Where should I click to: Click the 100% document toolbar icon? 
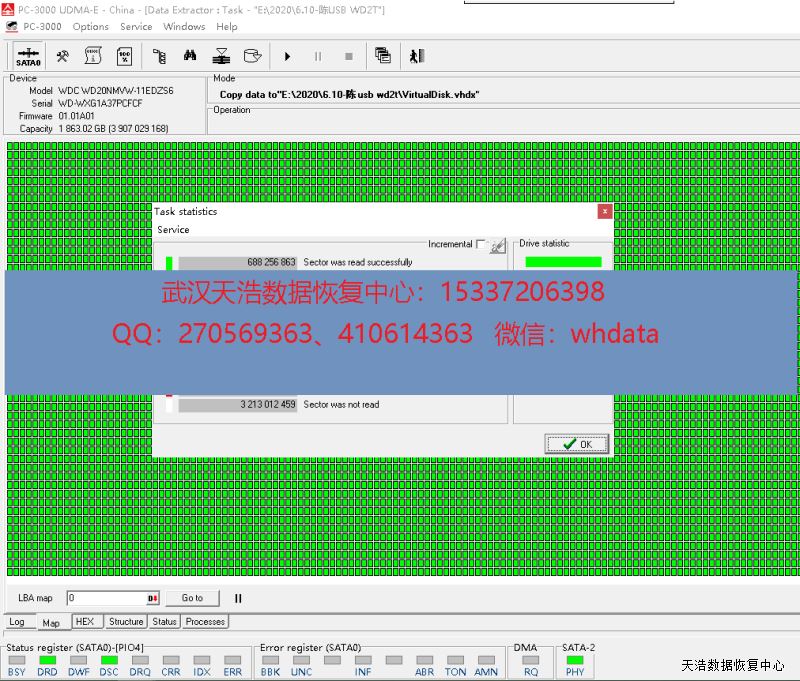124,56
